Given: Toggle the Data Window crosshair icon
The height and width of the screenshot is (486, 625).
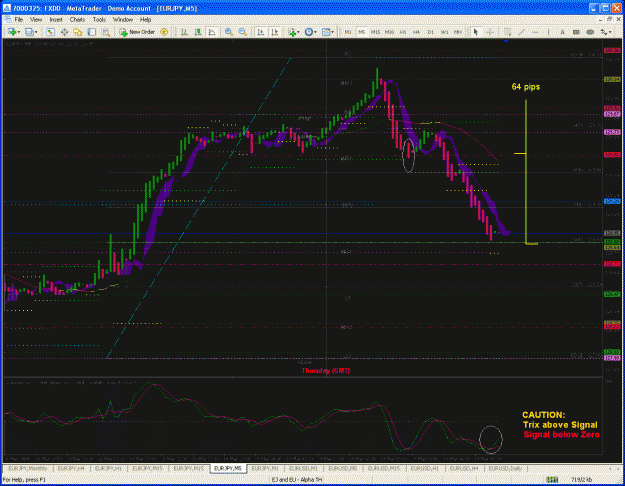Looking at the screenshot, I should pyautogui.click(x=64, y=32).
